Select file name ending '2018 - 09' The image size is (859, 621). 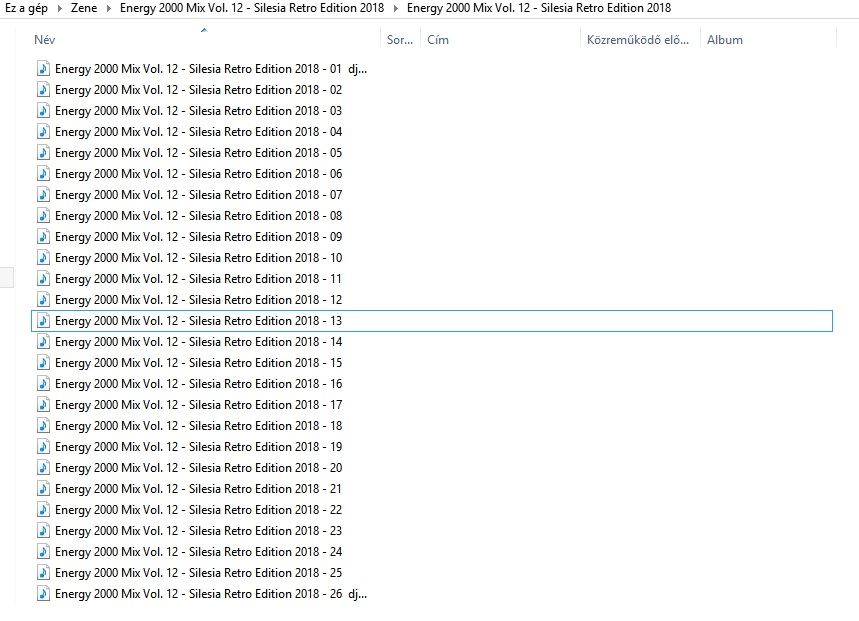point(198,237)
